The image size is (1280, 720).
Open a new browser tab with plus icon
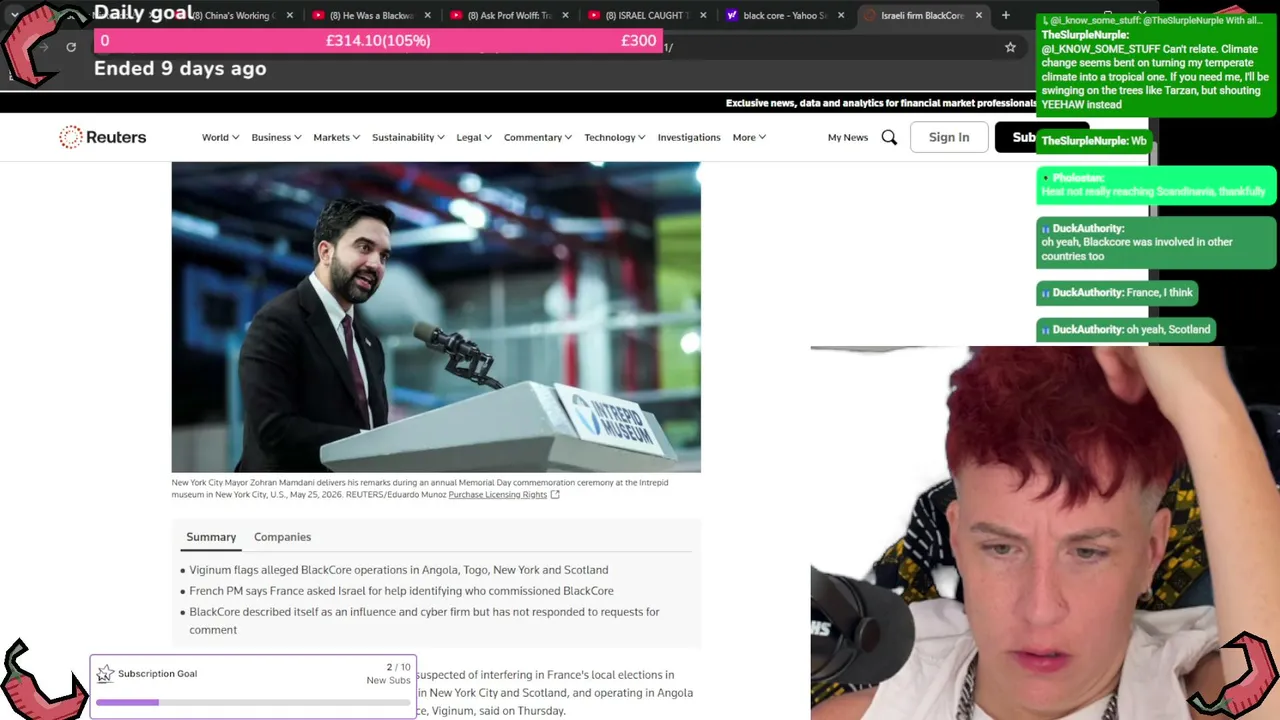pos(1006,15)
